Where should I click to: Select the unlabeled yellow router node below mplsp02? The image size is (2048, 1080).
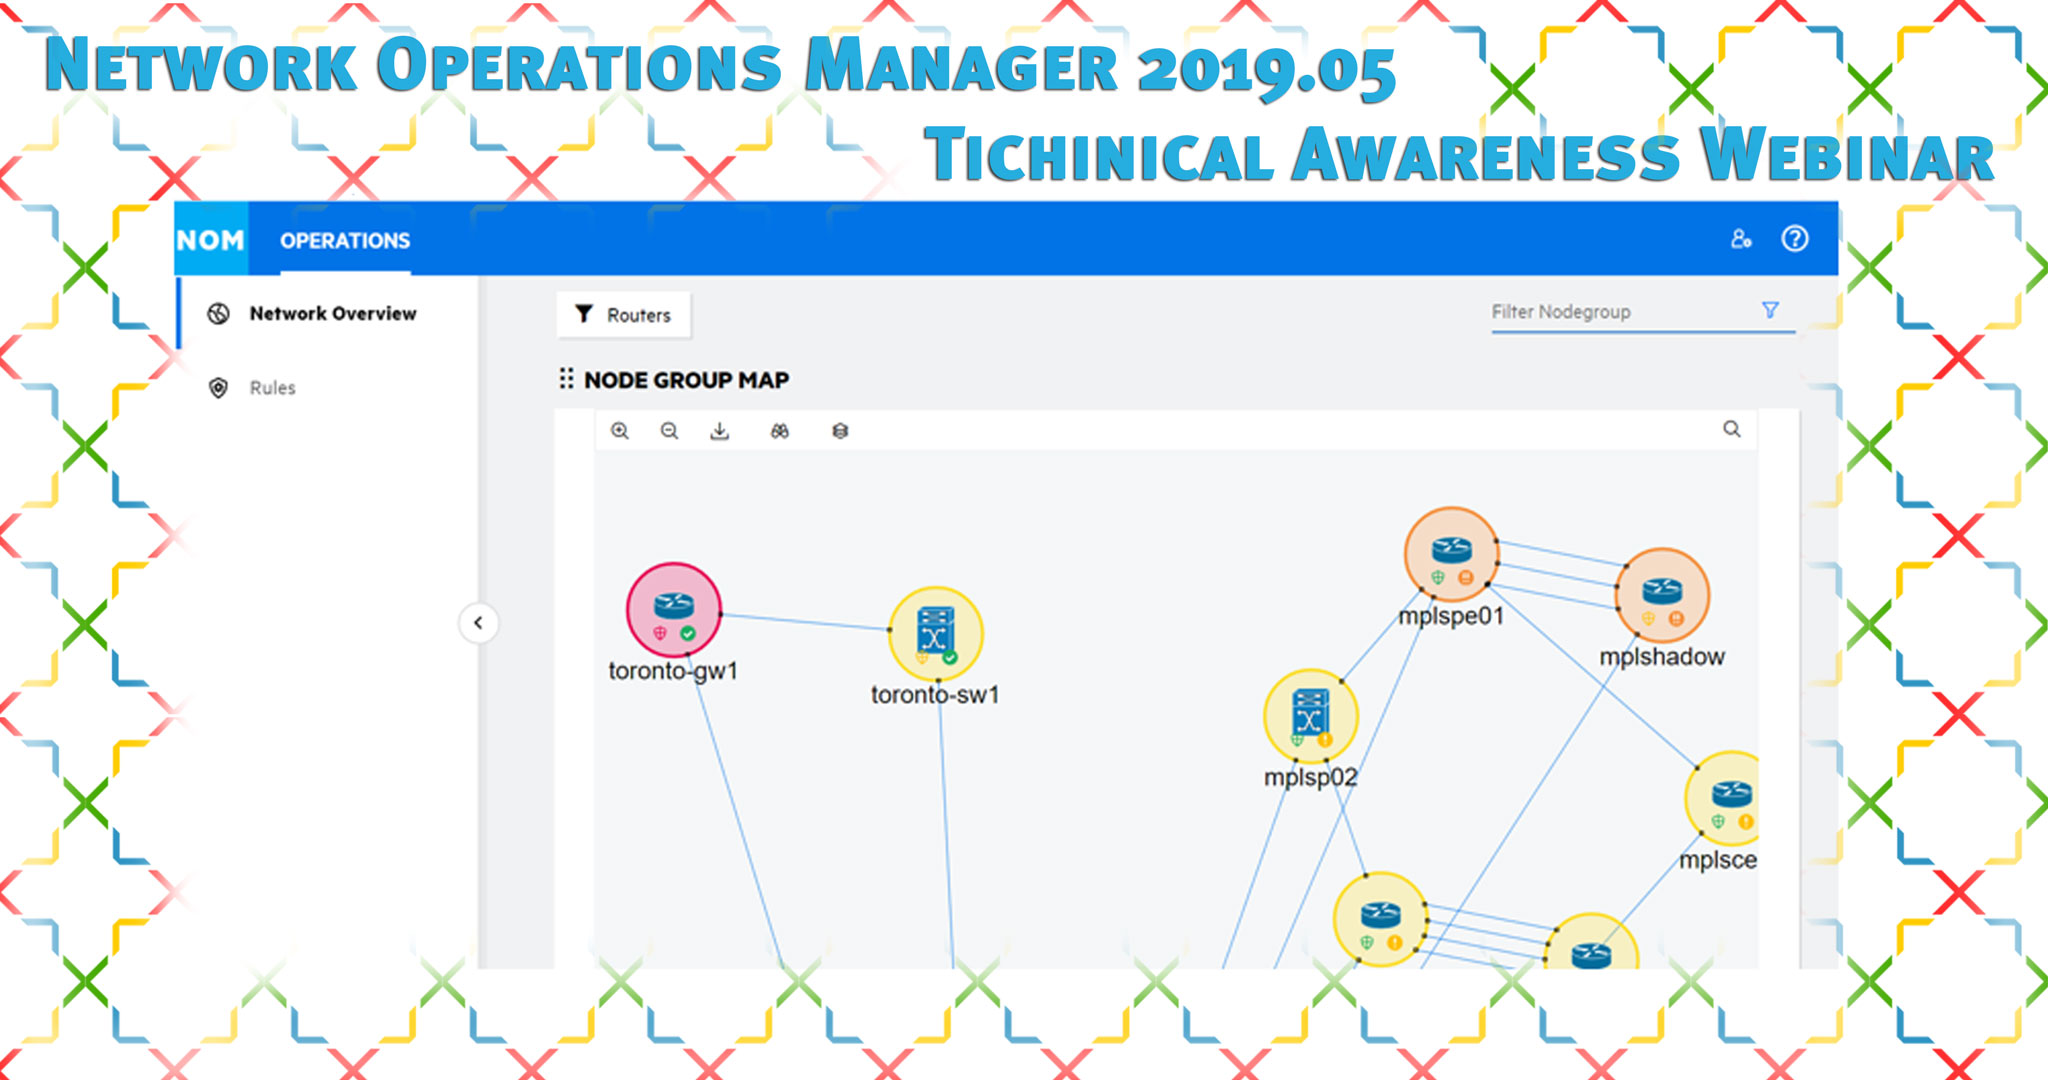click(1381, 920)
